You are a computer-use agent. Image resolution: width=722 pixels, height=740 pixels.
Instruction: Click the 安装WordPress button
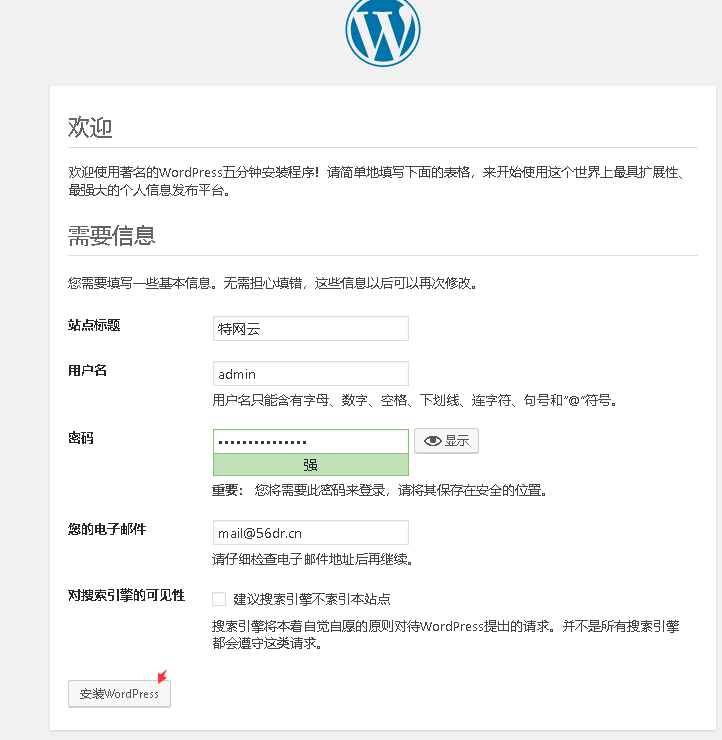coord(119,694)
